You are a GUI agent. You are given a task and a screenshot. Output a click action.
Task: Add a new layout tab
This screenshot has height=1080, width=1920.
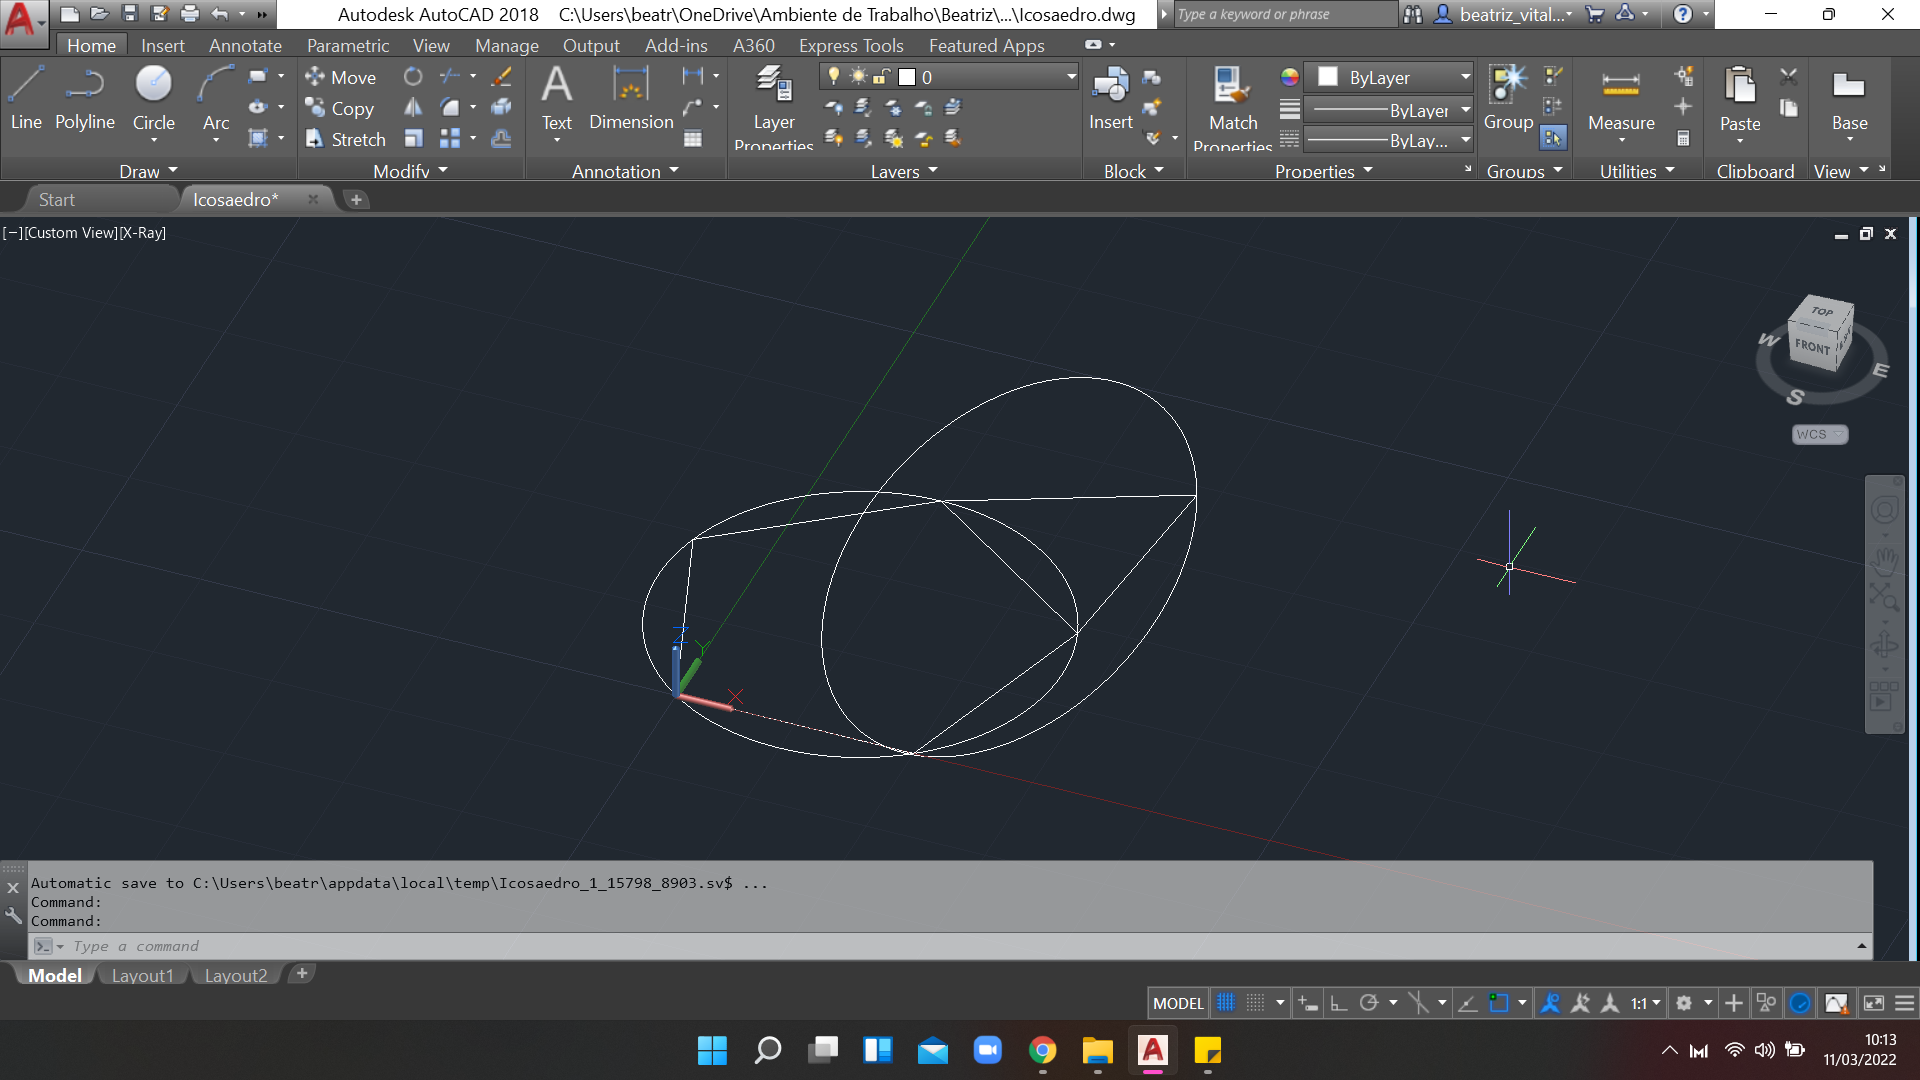pos(302,973)
